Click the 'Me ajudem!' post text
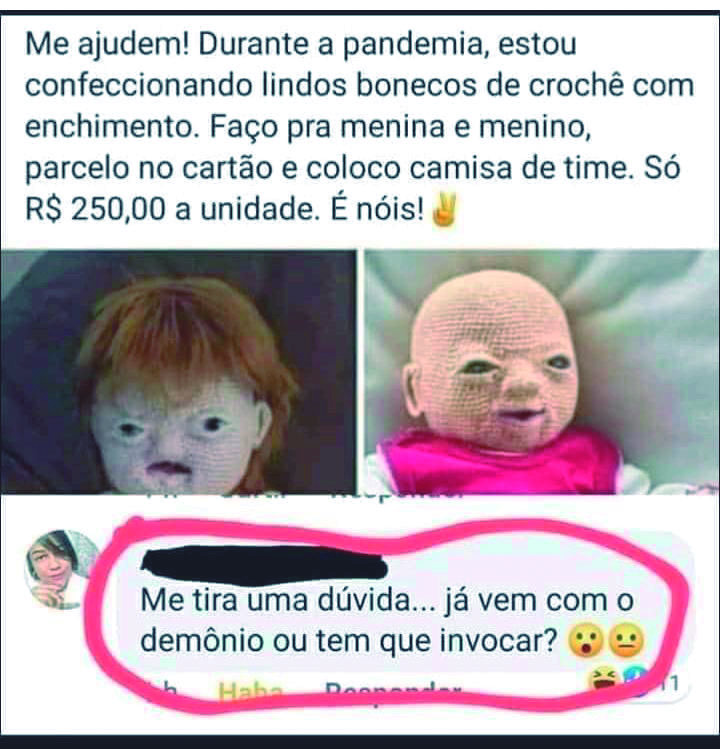Image resolution: width=720 pixels, height=749 pixels. pos(108,44)
